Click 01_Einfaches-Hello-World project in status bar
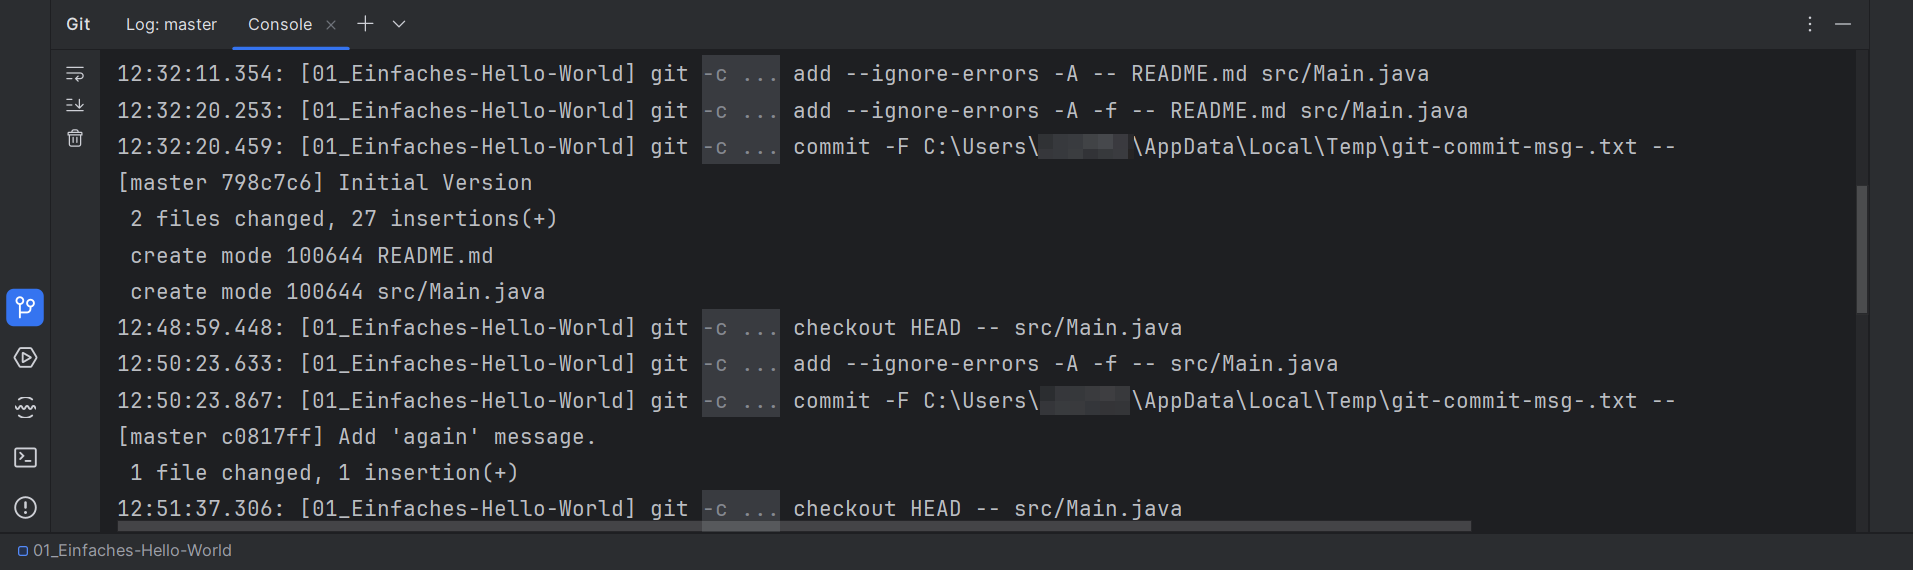1913x570 pixels. [125, 551]
